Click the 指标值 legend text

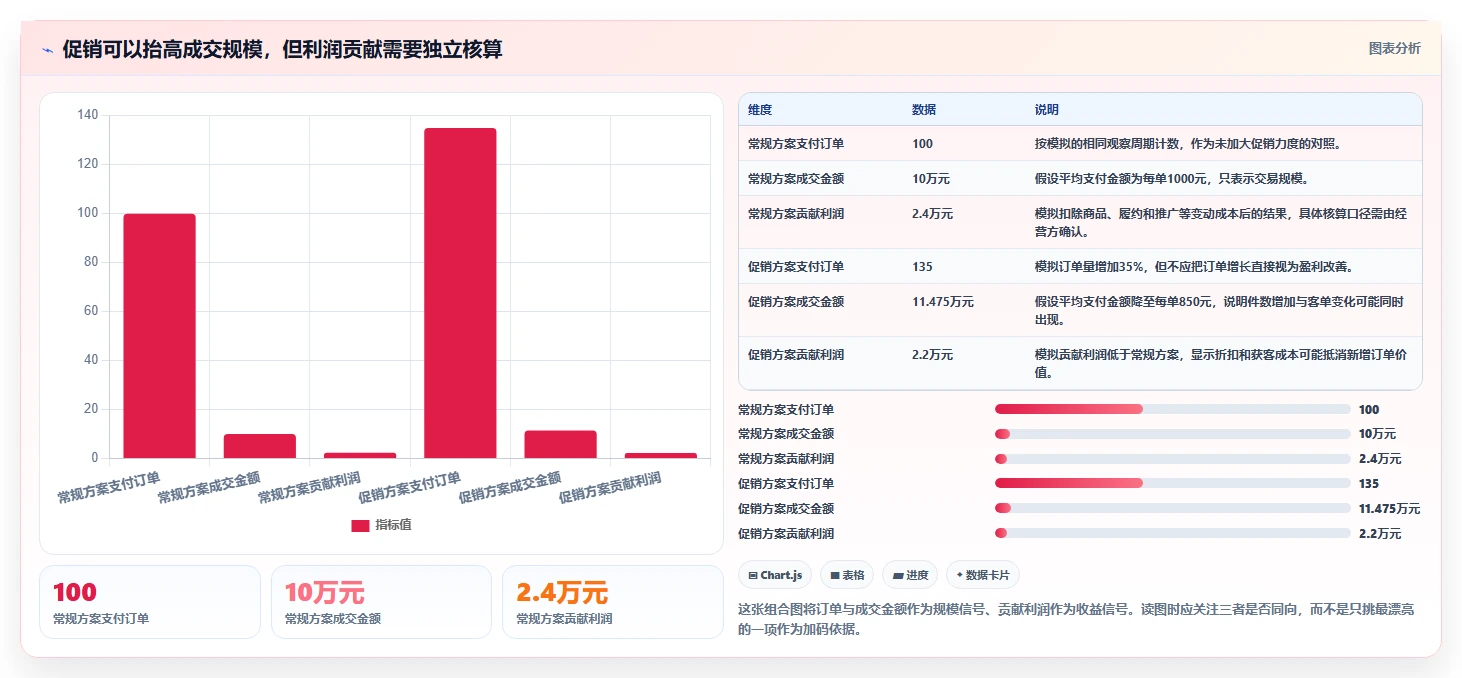pyautogui.click(x=393, y=525)
